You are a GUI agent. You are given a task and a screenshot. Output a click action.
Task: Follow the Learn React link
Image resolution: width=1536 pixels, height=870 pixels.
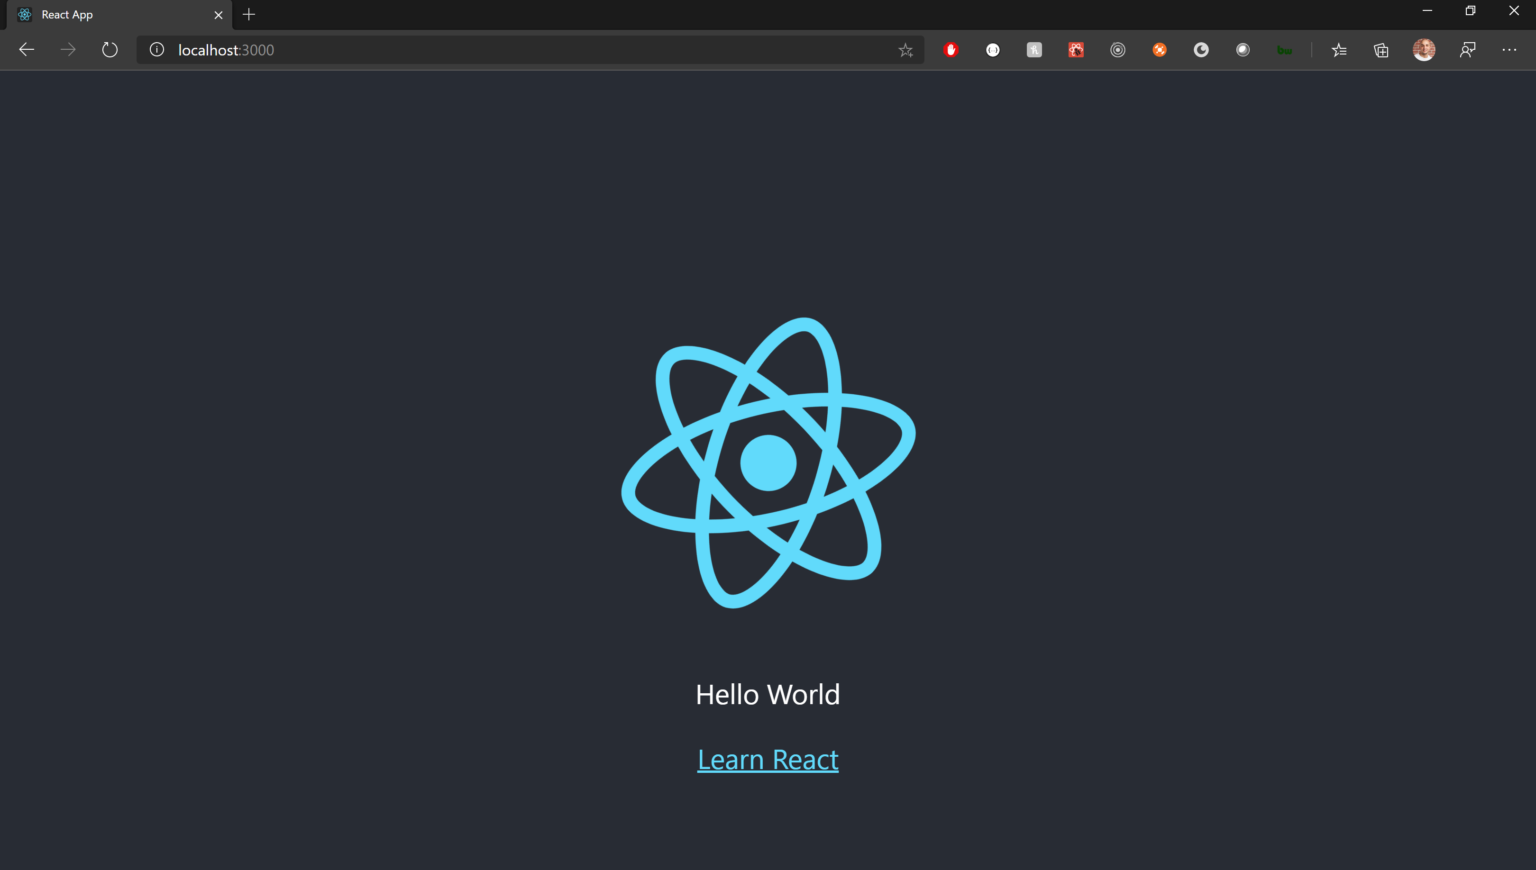click(767, 759)
